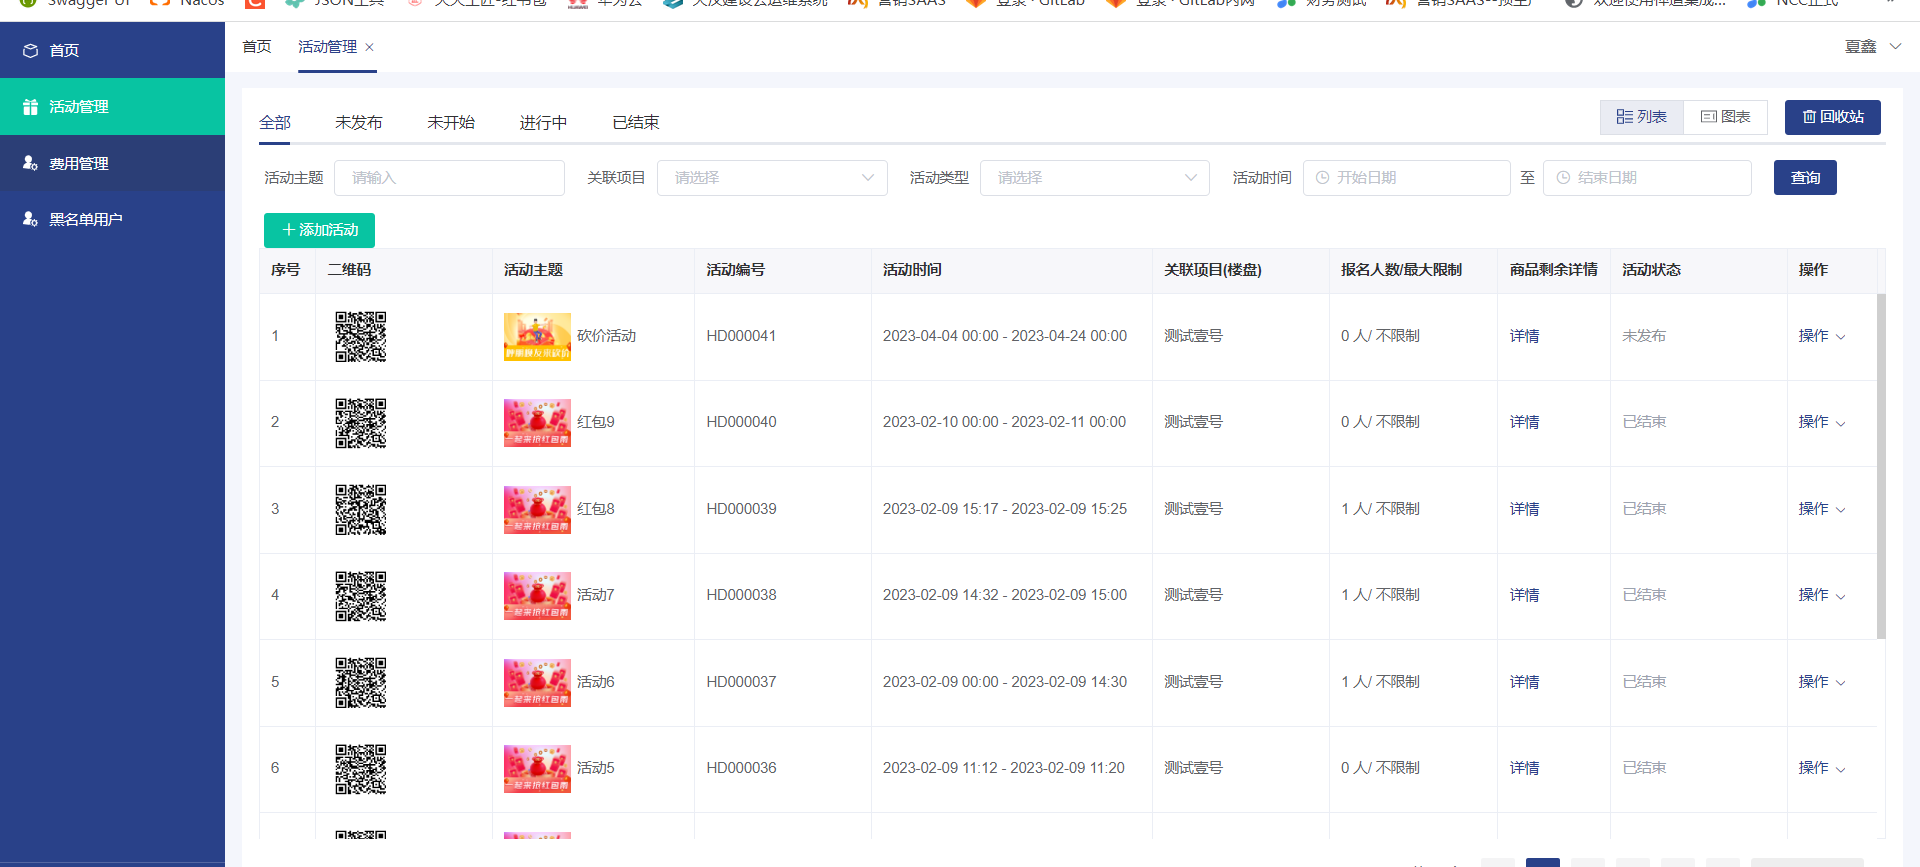Open 首页 in the sidebar
1920x867 pixels.
coord(112,50)
